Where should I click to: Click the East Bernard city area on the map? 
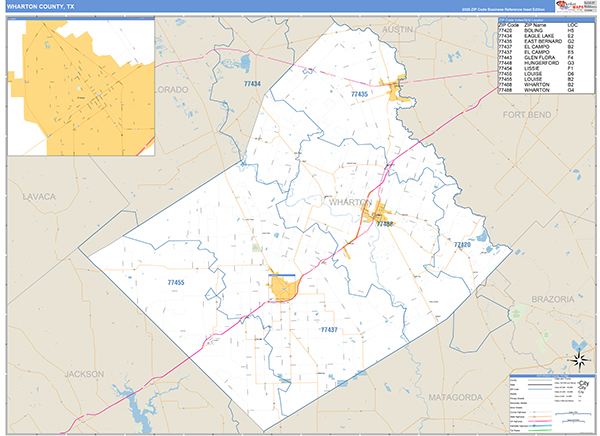[x=396, y=89]
